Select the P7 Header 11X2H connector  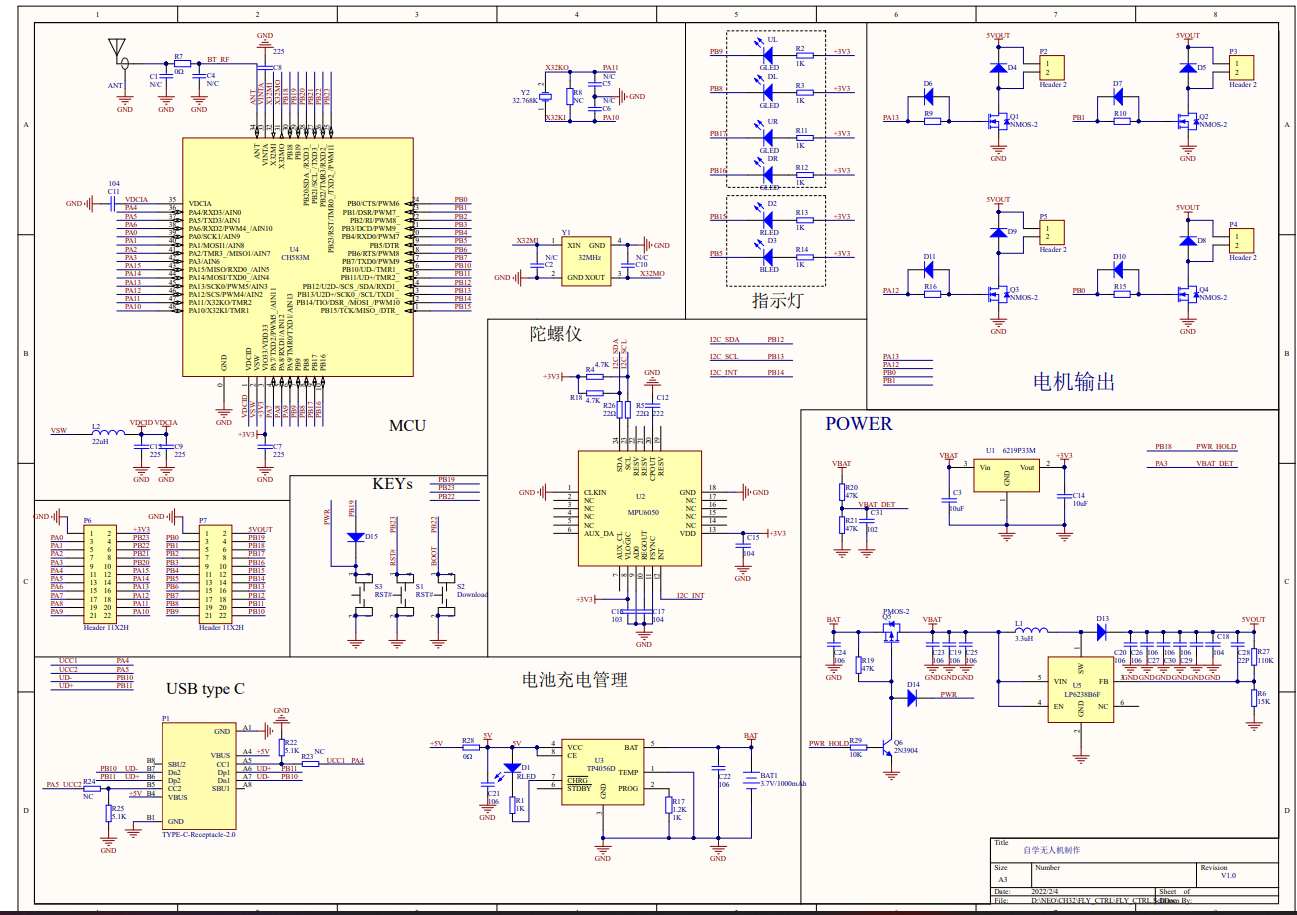[x=216, y=574]
